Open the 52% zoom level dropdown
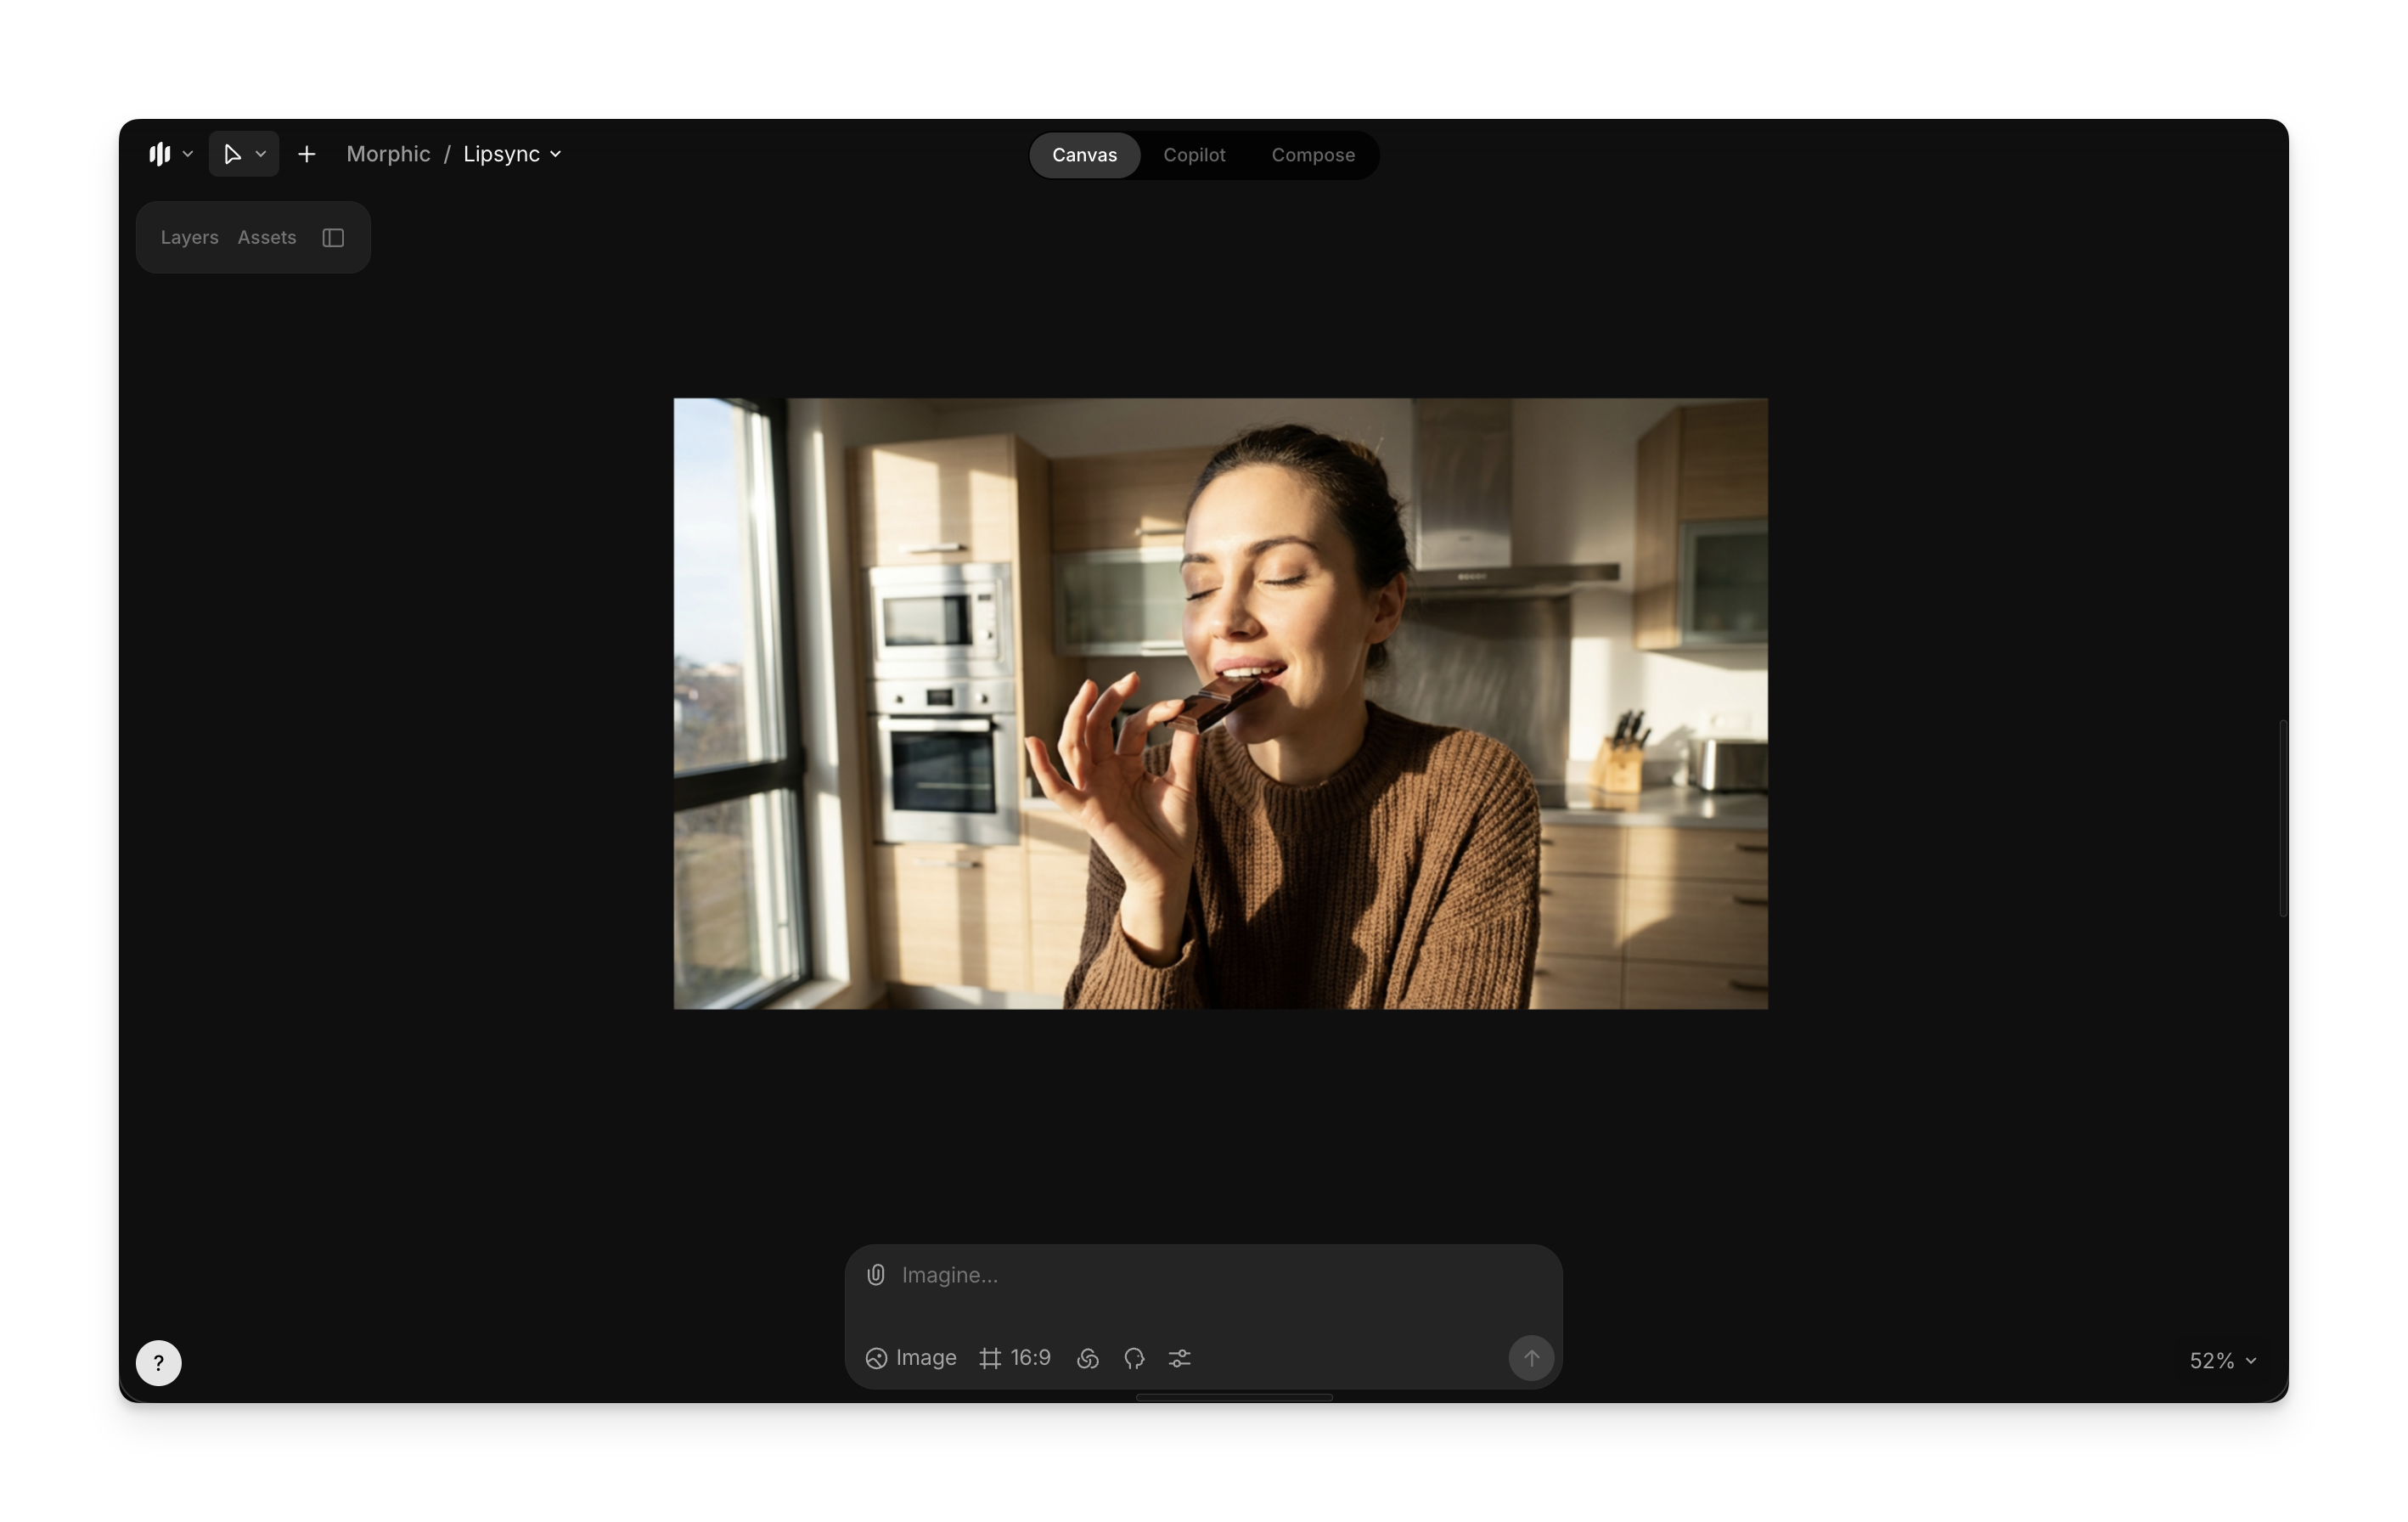The image size is (2408, 1522). [x=2222, y=1360]
